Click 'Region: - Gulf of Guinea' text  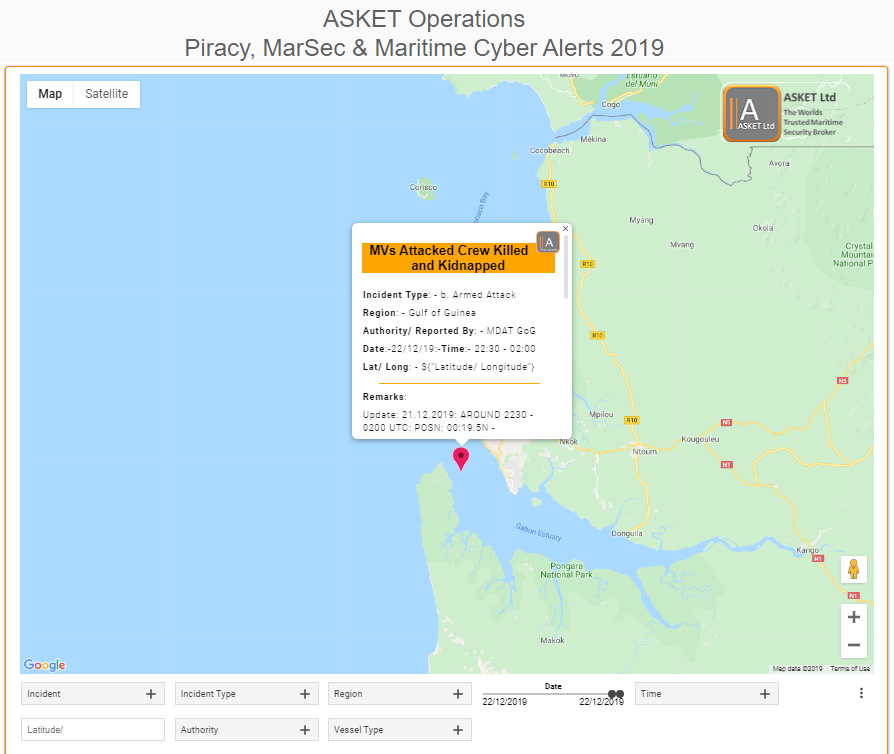(x=419, y=313)
